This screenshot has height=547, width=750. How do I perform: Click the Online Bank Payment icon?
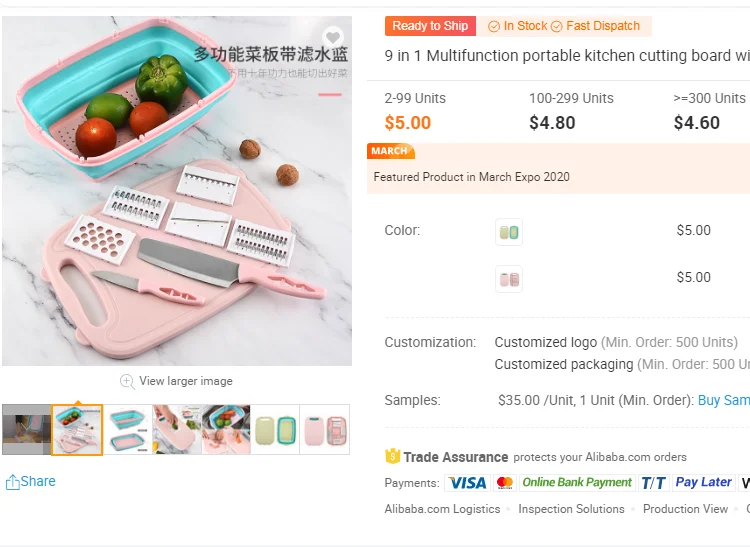click(x=577, y=482)
